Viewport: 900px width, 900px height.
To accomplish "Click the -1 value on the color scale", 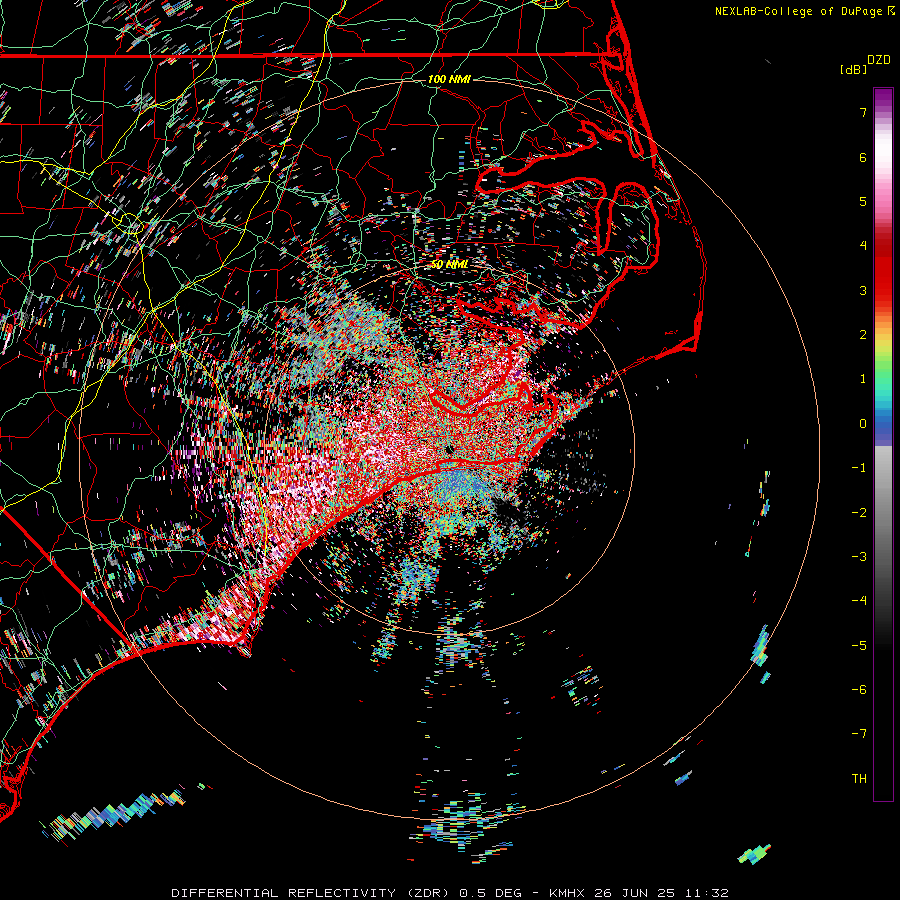I will pos(859,468).
